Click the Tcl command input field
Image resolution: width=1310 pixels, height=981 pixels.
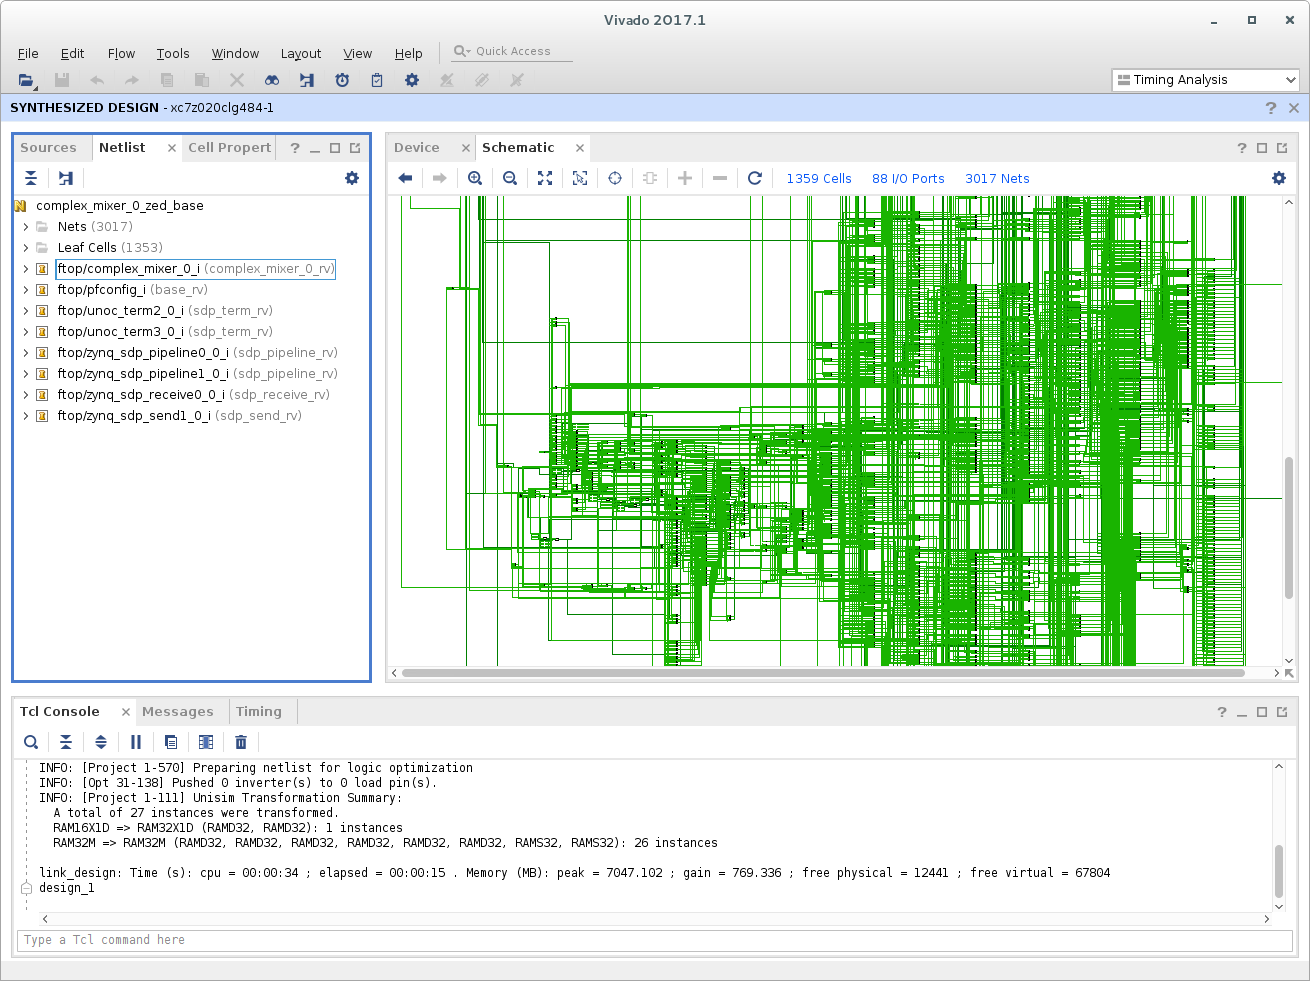(x=655, y=940)
